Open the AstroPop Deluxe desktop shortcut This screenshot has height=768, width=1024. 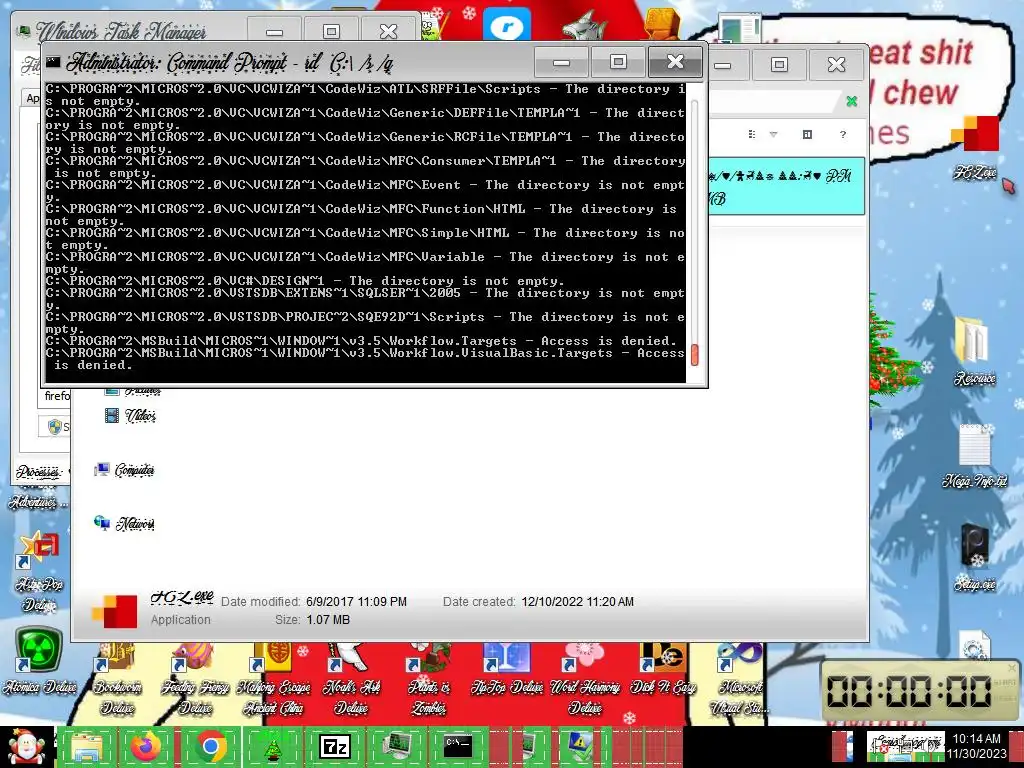tap(39, 571)
